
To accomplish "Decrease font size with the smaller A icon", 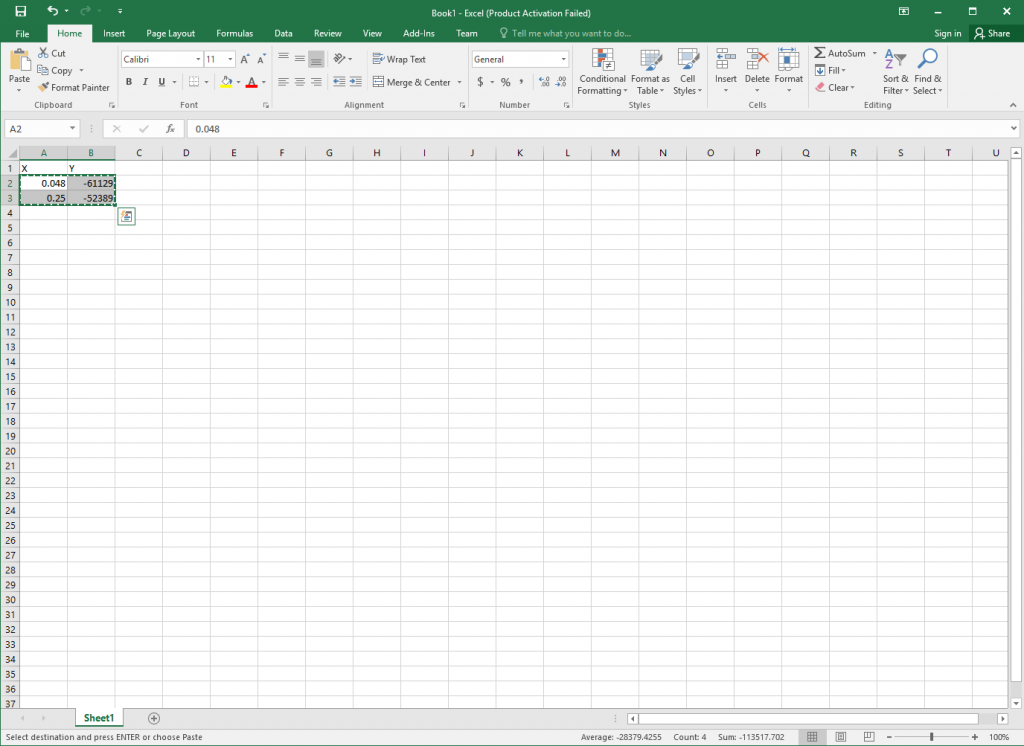I will [x=261, y=59].
